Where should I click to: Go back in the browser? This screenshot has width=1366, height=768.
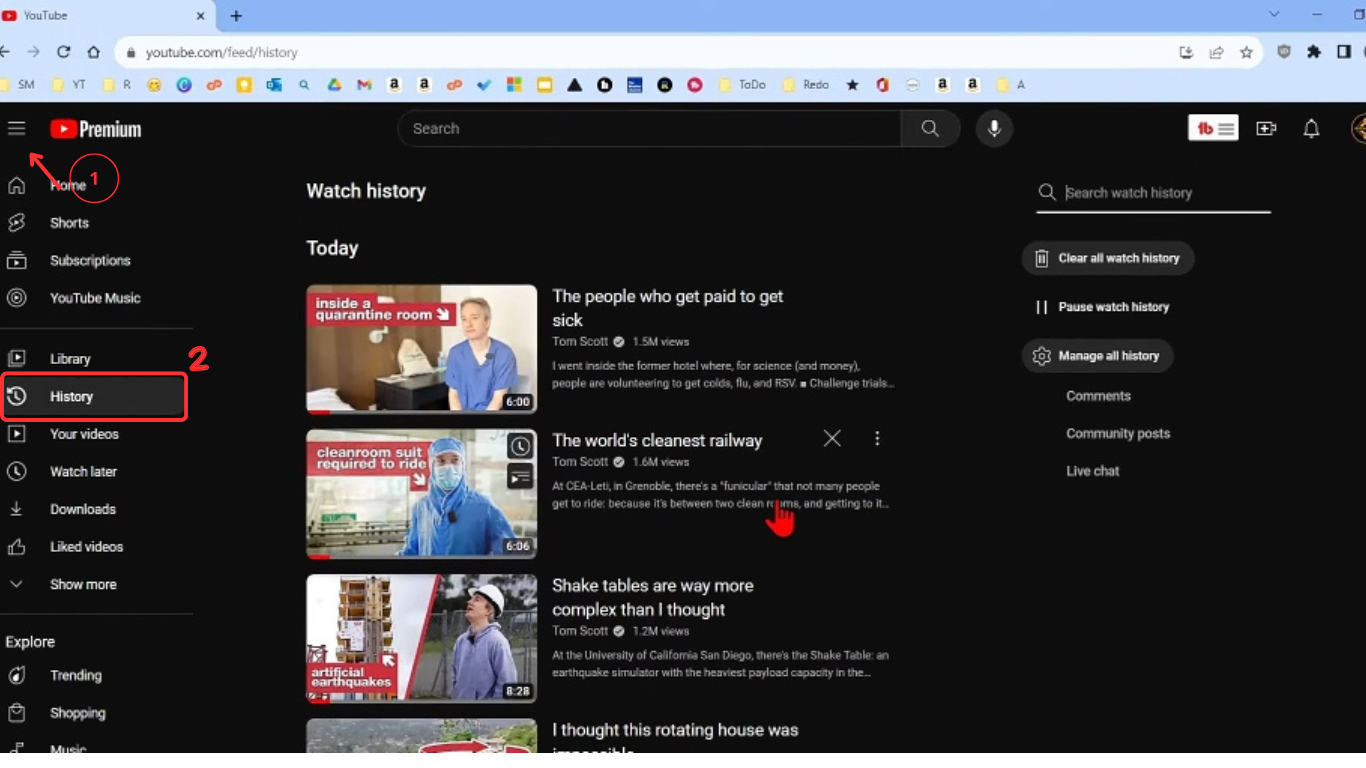tap(5, 52)
